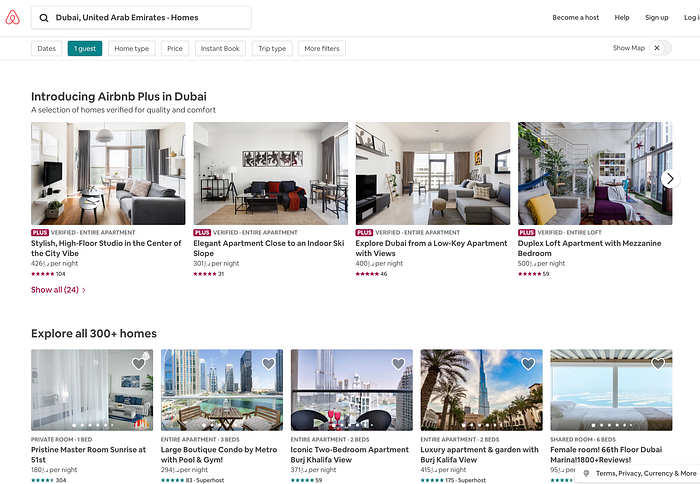Open the Instant Book filter
700x484 pixels.
(220, 48)
